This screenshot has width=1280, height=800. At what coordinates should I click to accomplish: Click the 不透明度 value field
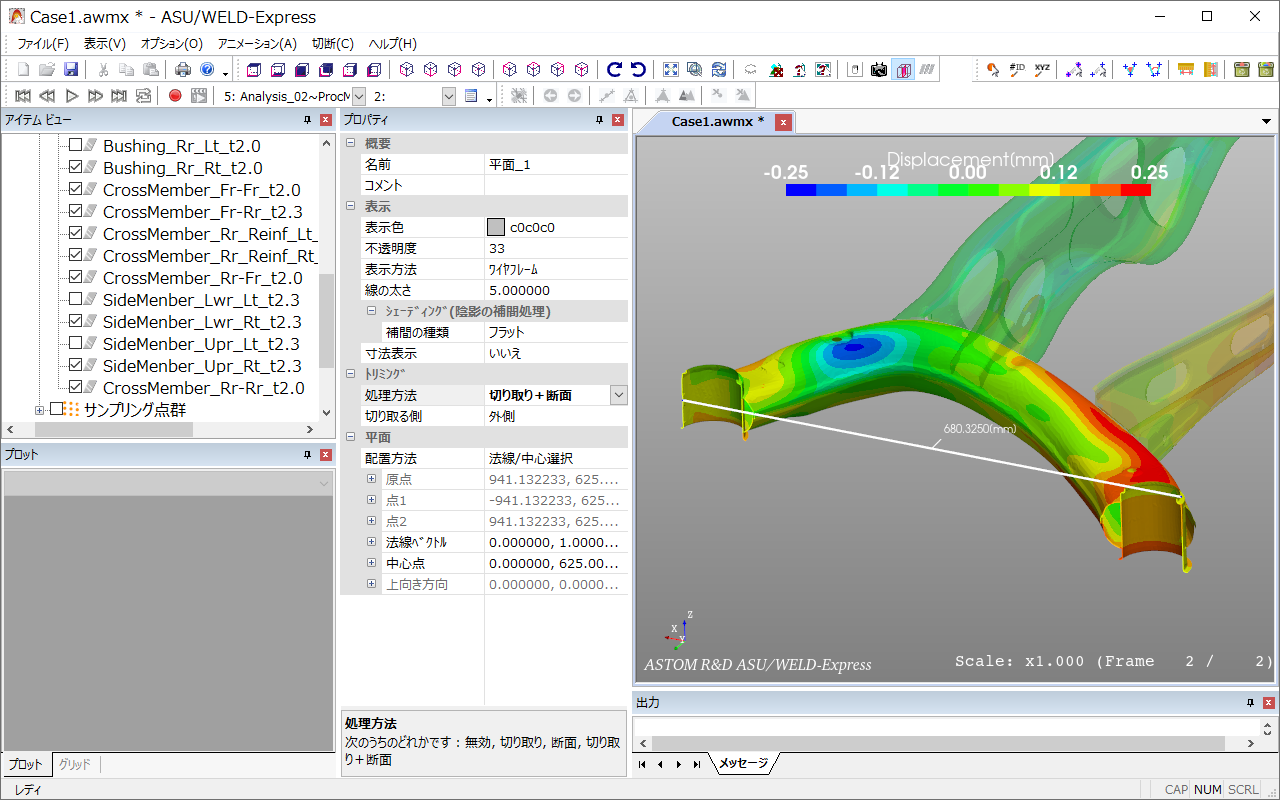555,248
